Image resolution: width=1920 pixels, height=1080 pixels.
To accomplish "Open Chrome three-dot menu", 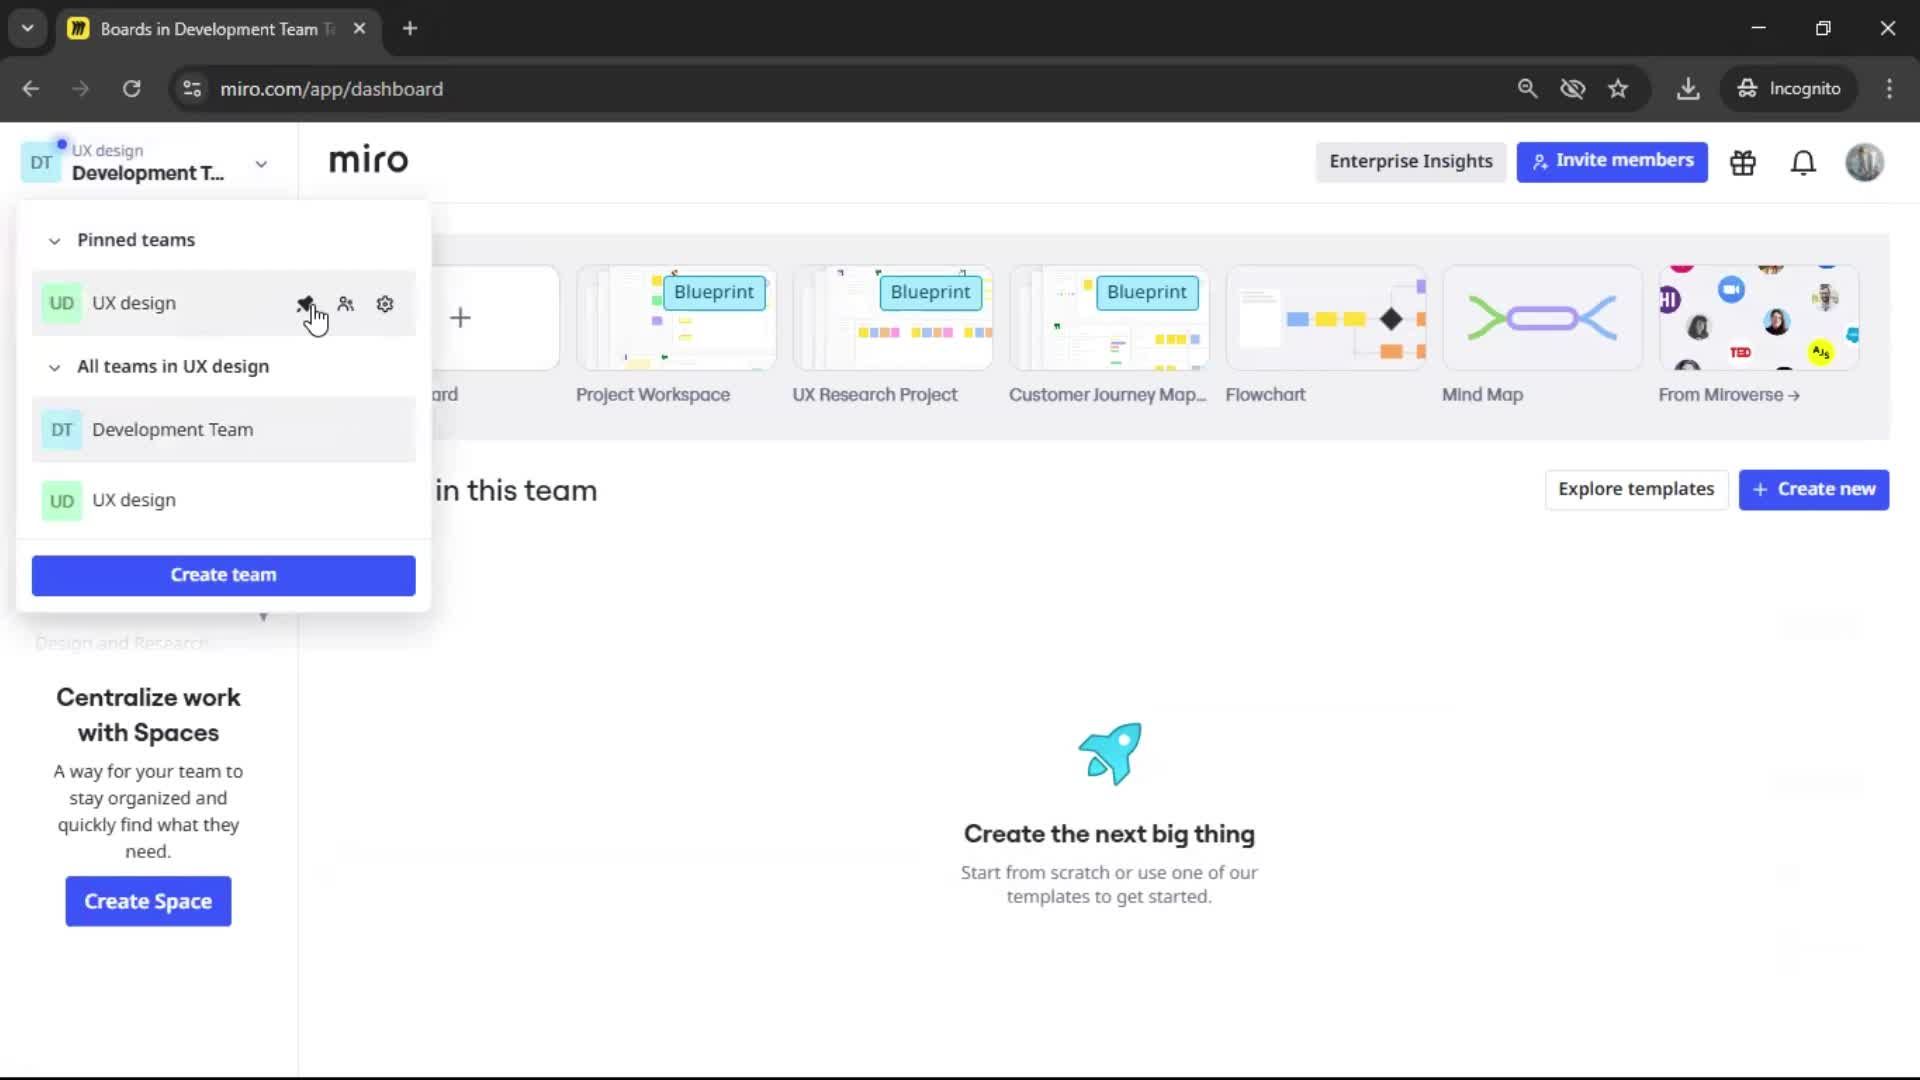I will pos(1889,89).
